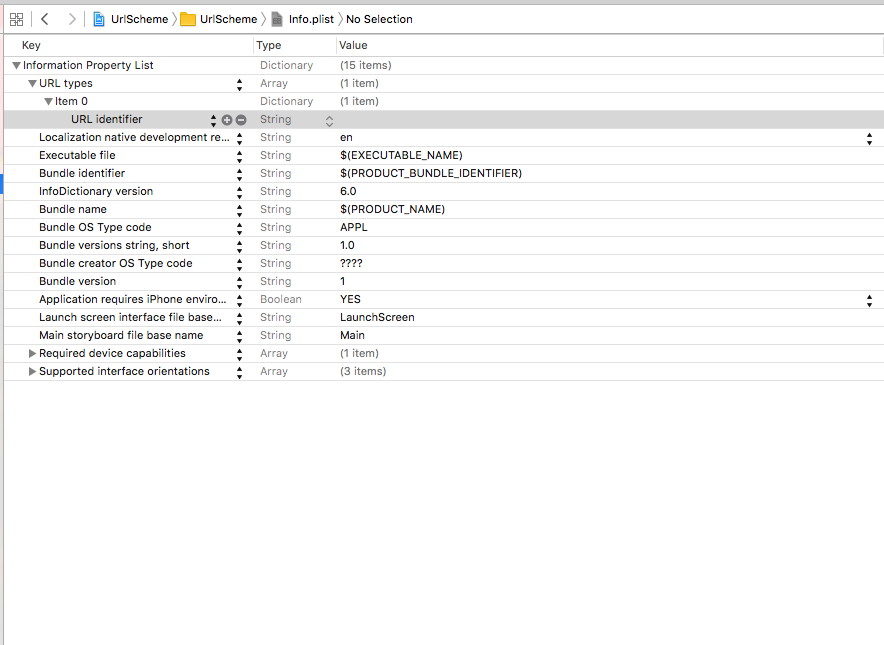Click Array type of URL types row
This screenshot has width=884, height=645.
pos(274,83)
